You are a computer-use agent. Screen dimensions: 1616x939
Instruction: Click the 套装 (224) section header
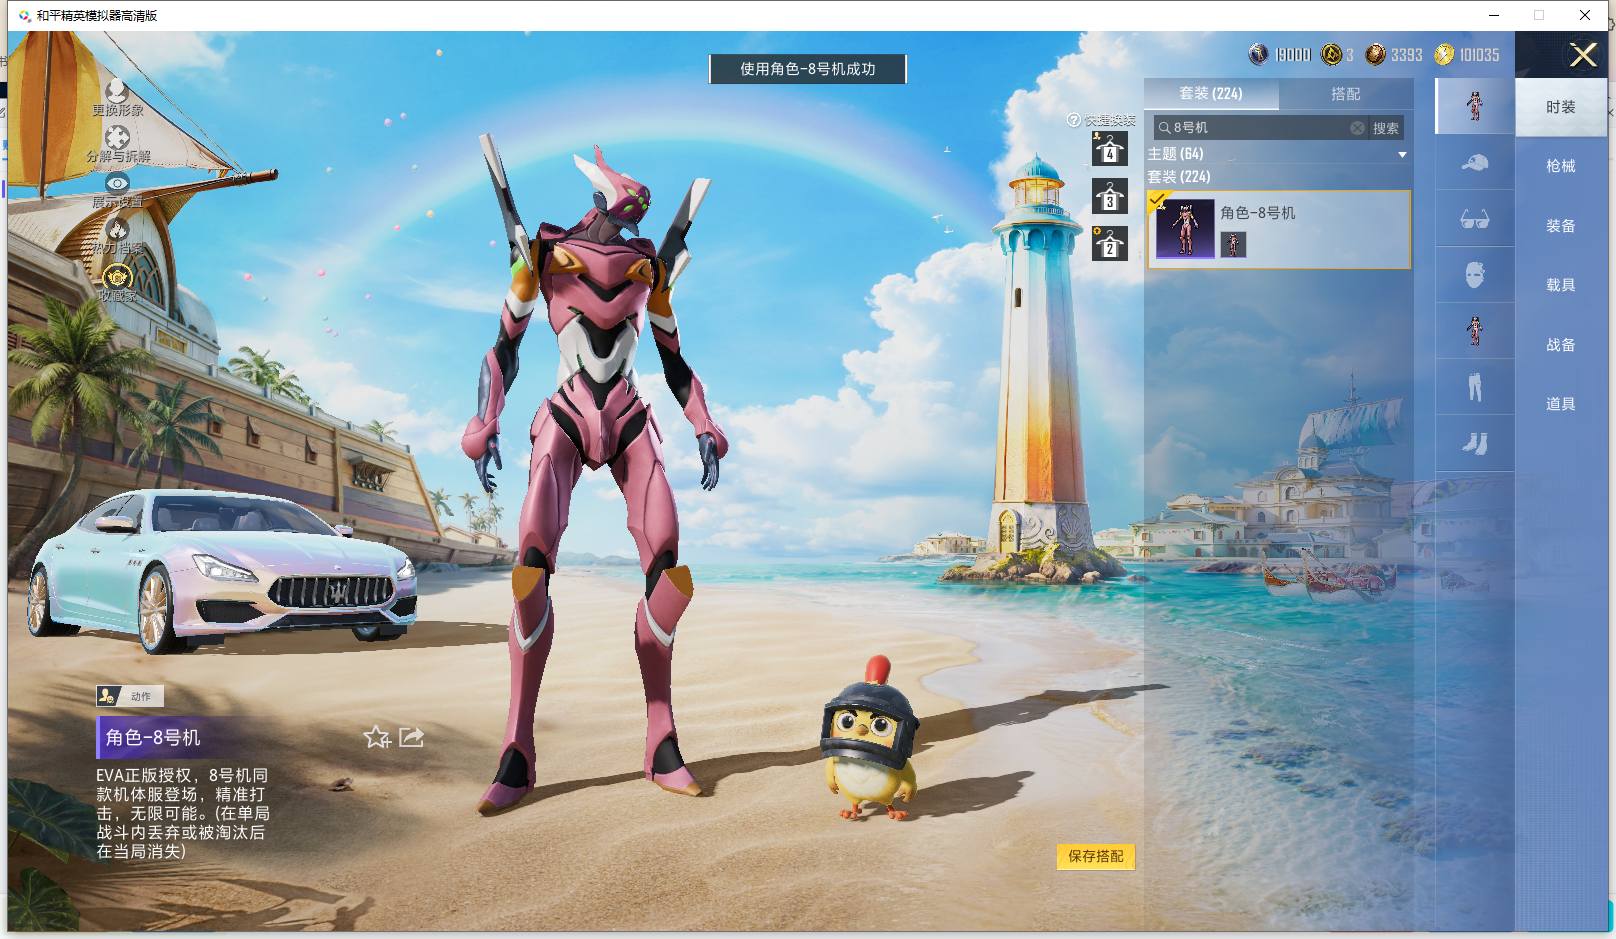[x=1179, y=177]
